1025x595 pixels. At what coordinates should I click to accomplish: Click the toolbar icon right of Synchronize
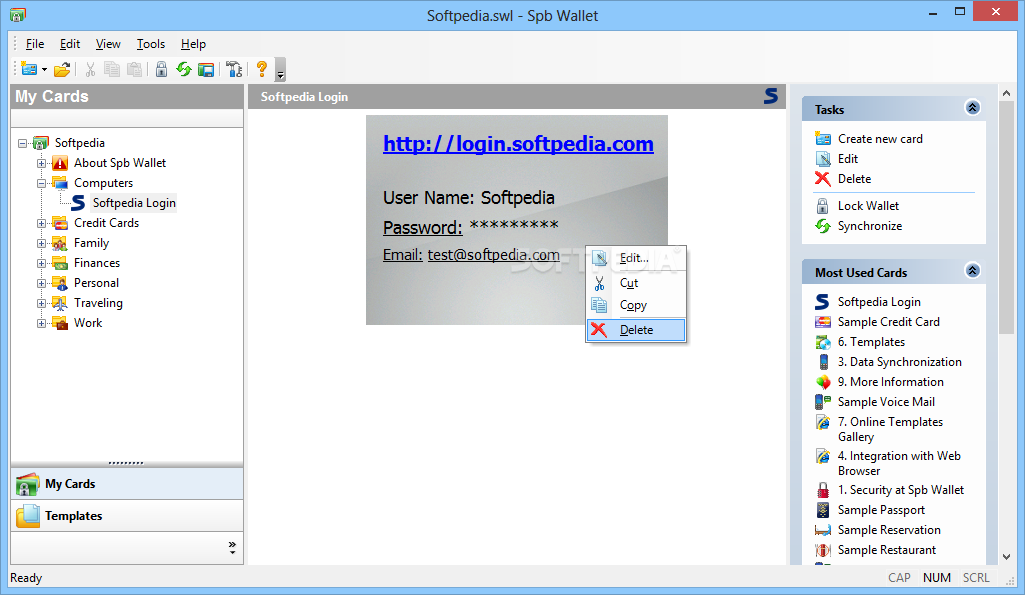(206, 69)
